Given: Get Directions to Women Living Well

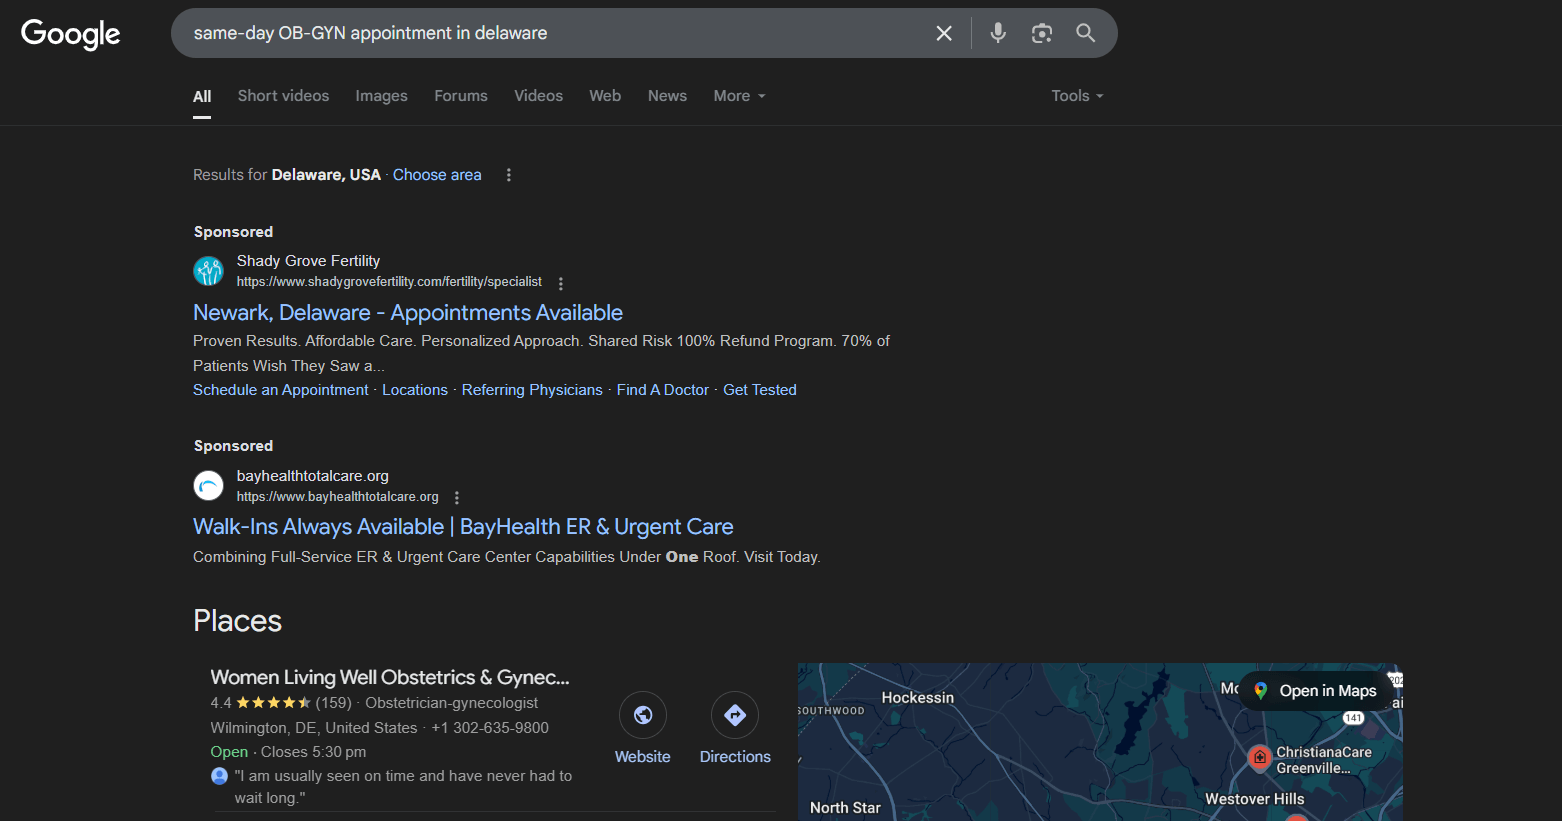Looking at the screenshot, I should (735, 715).
